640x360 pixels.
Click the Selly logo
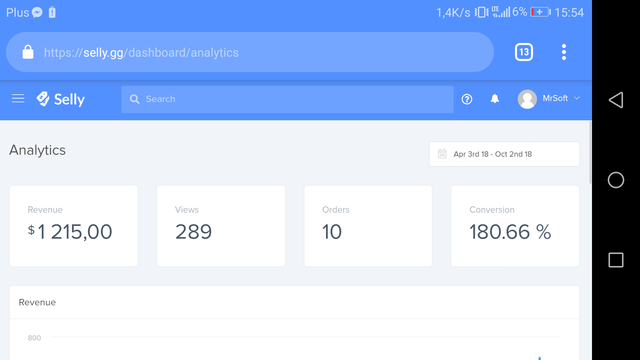(x=60, y=99)
